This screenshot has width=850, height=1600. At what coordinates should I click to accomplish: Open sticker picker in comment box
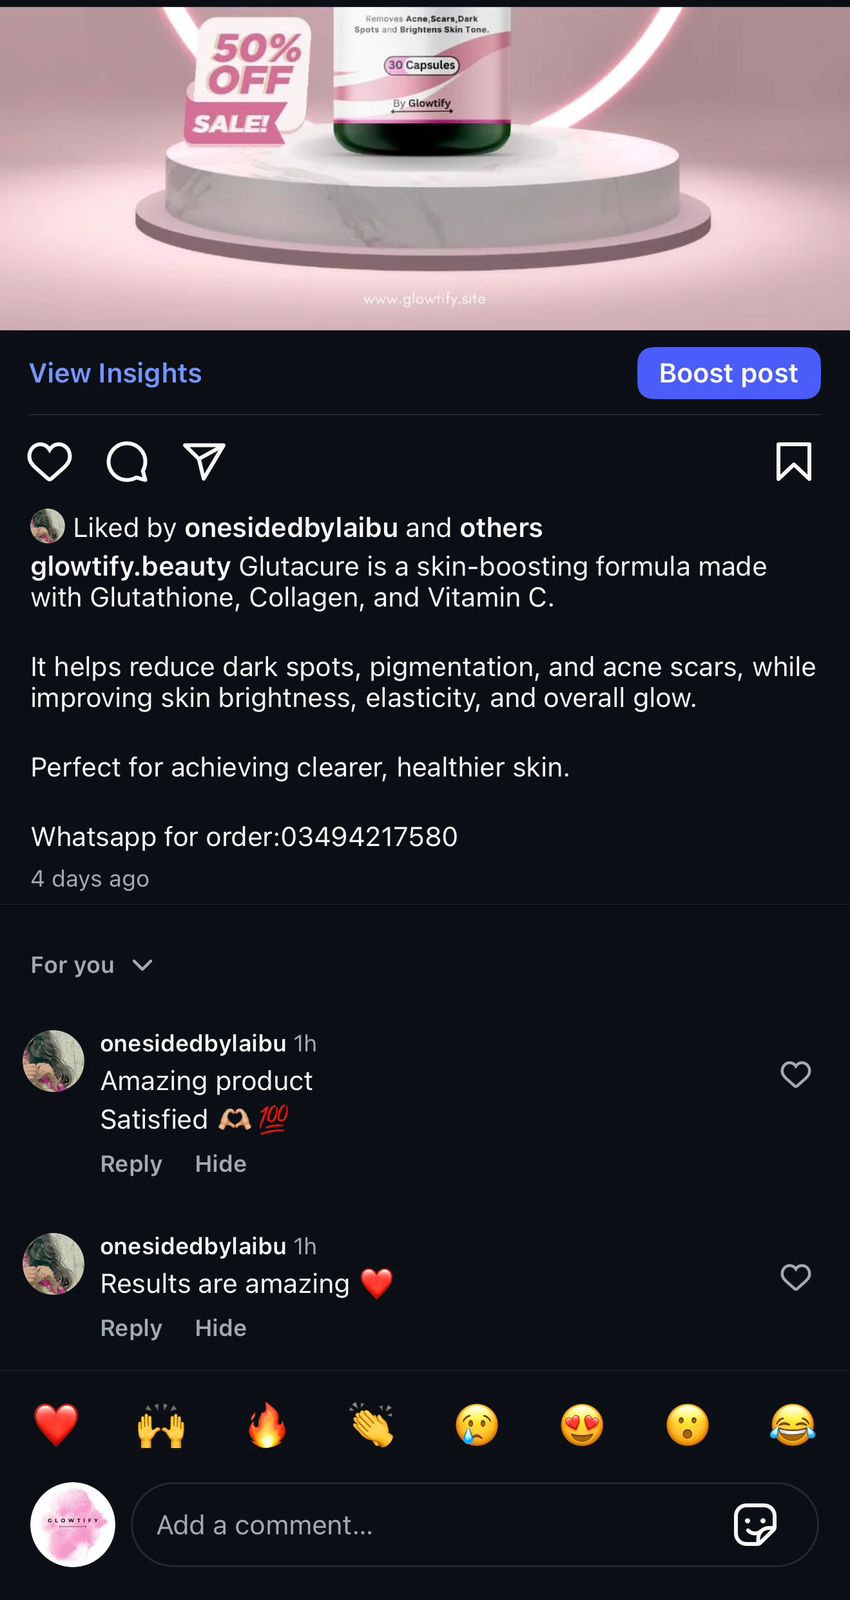tap(755, 1525)
